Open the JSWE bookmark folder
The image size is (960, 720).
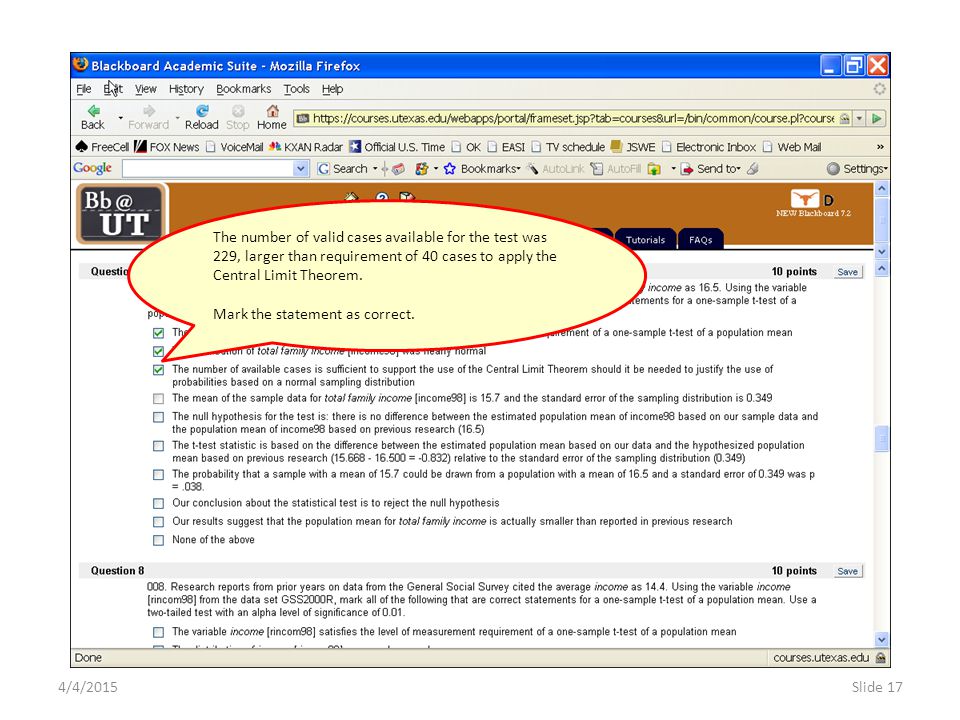633,147
